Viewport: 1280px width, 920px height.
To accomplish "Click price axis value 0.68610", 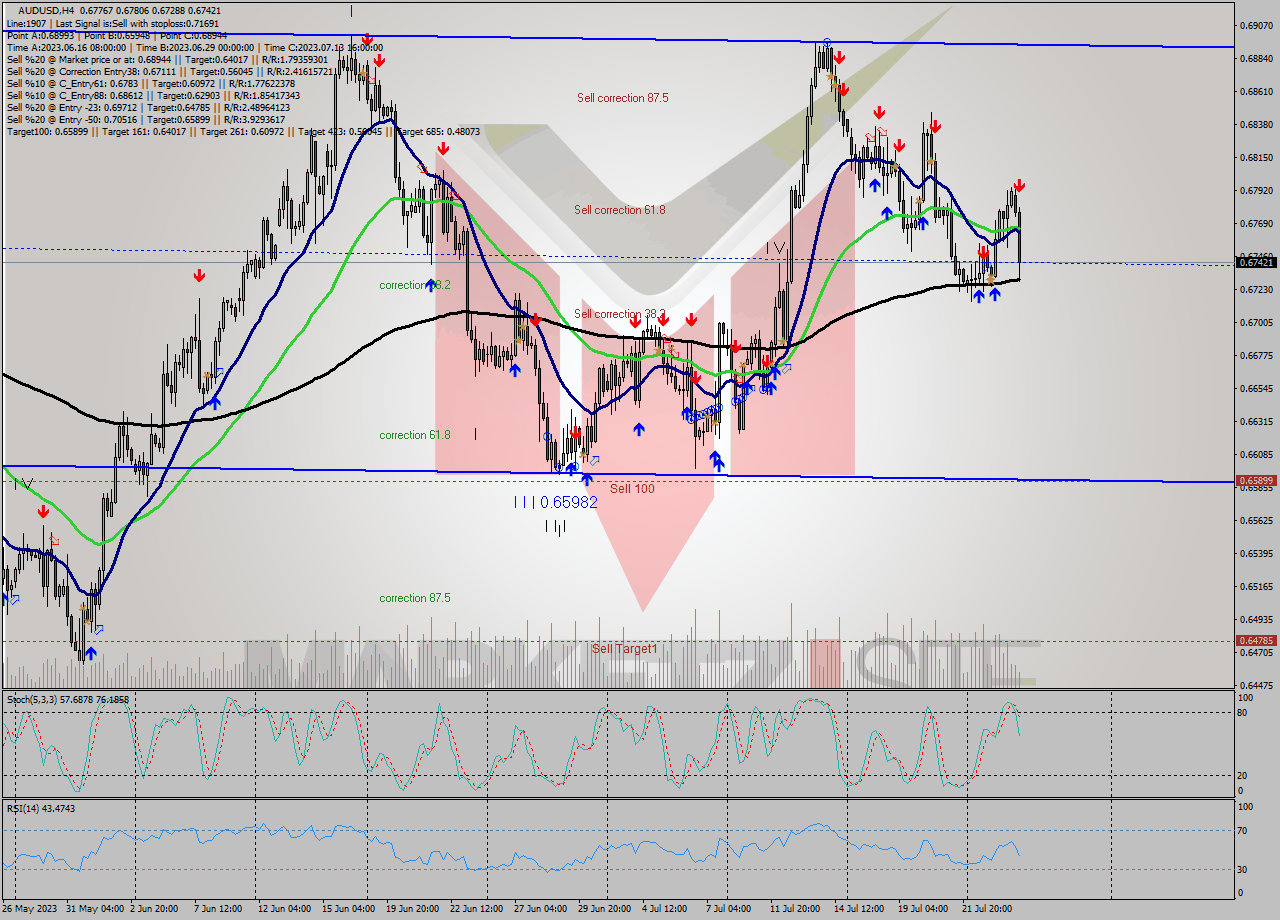I will tap(1257, 91).
